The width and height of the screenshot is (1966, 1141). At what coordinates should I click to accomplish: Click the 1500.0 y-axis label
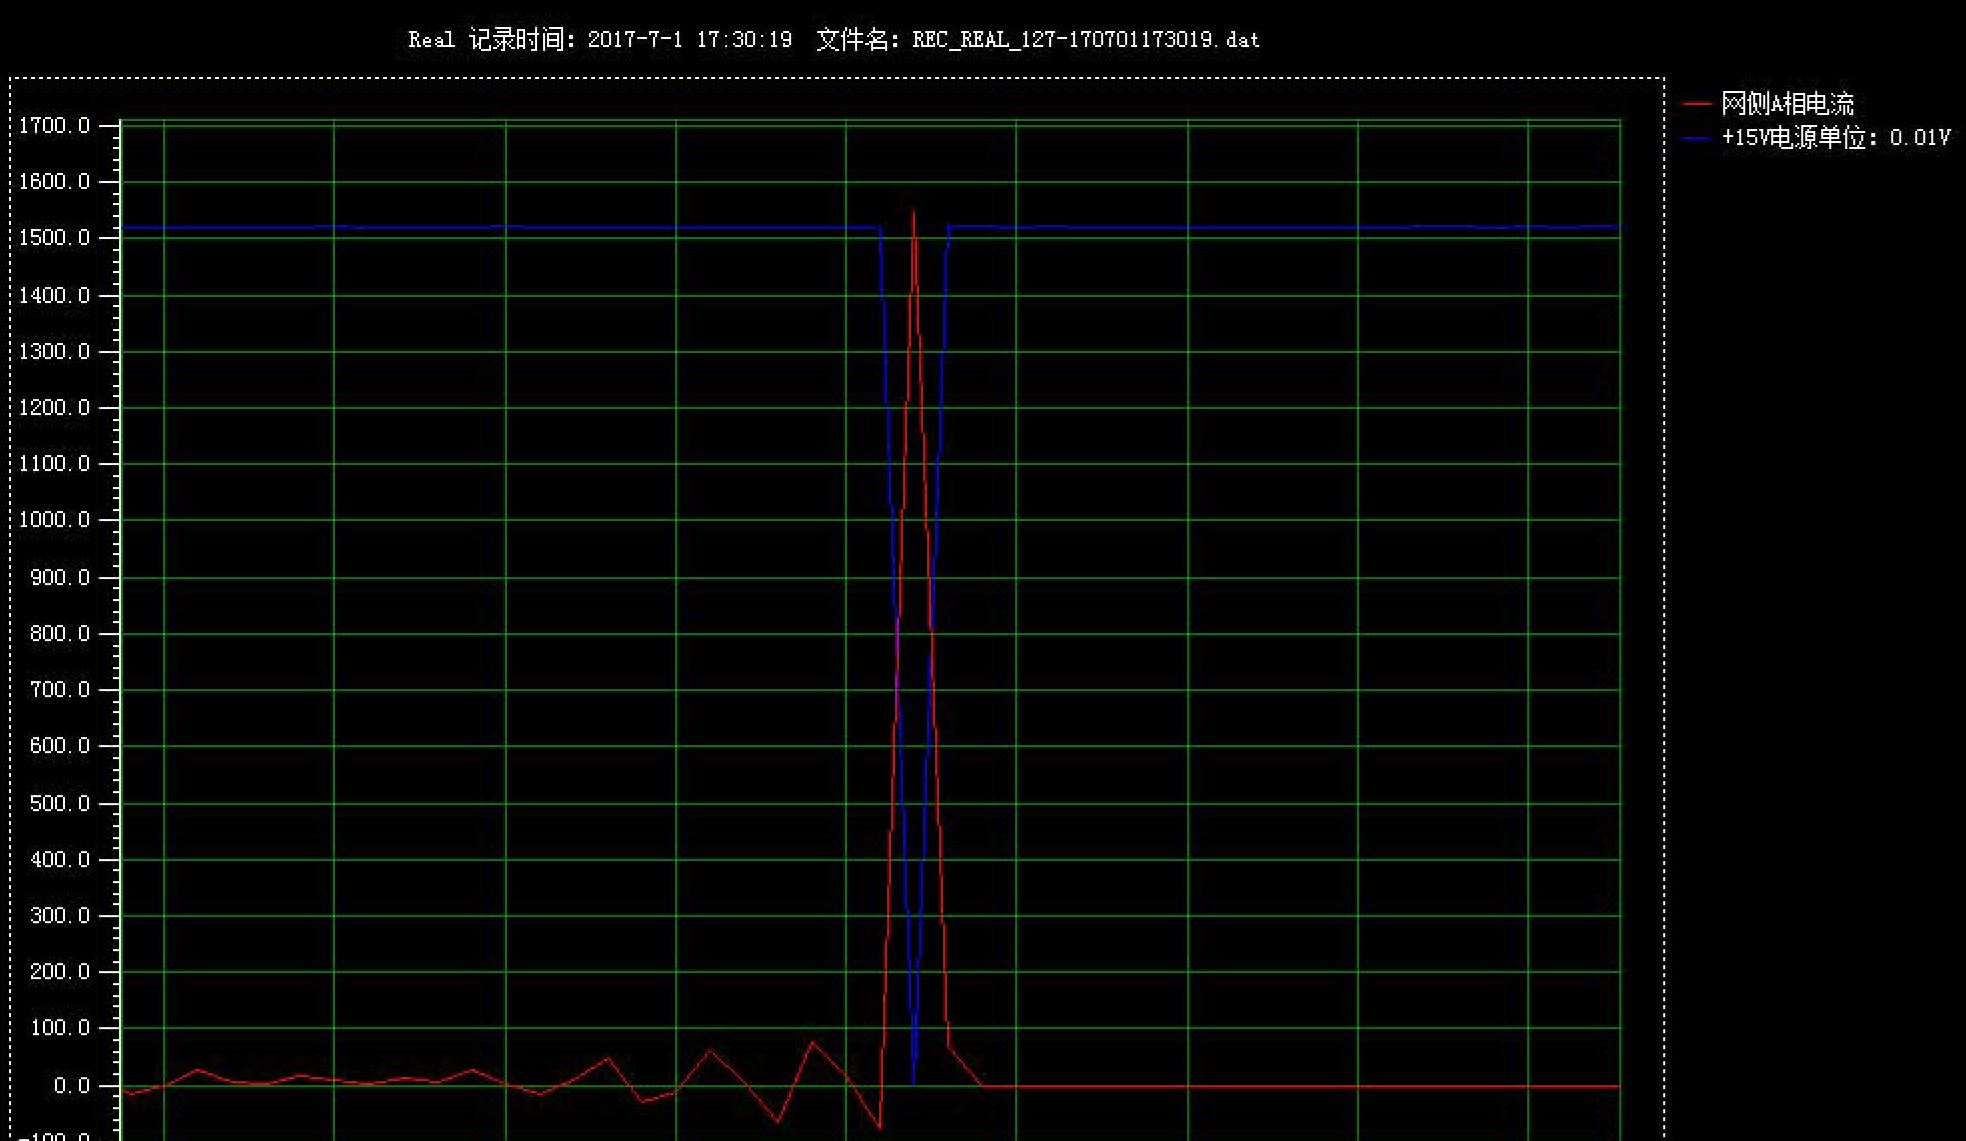click(55, 238)
